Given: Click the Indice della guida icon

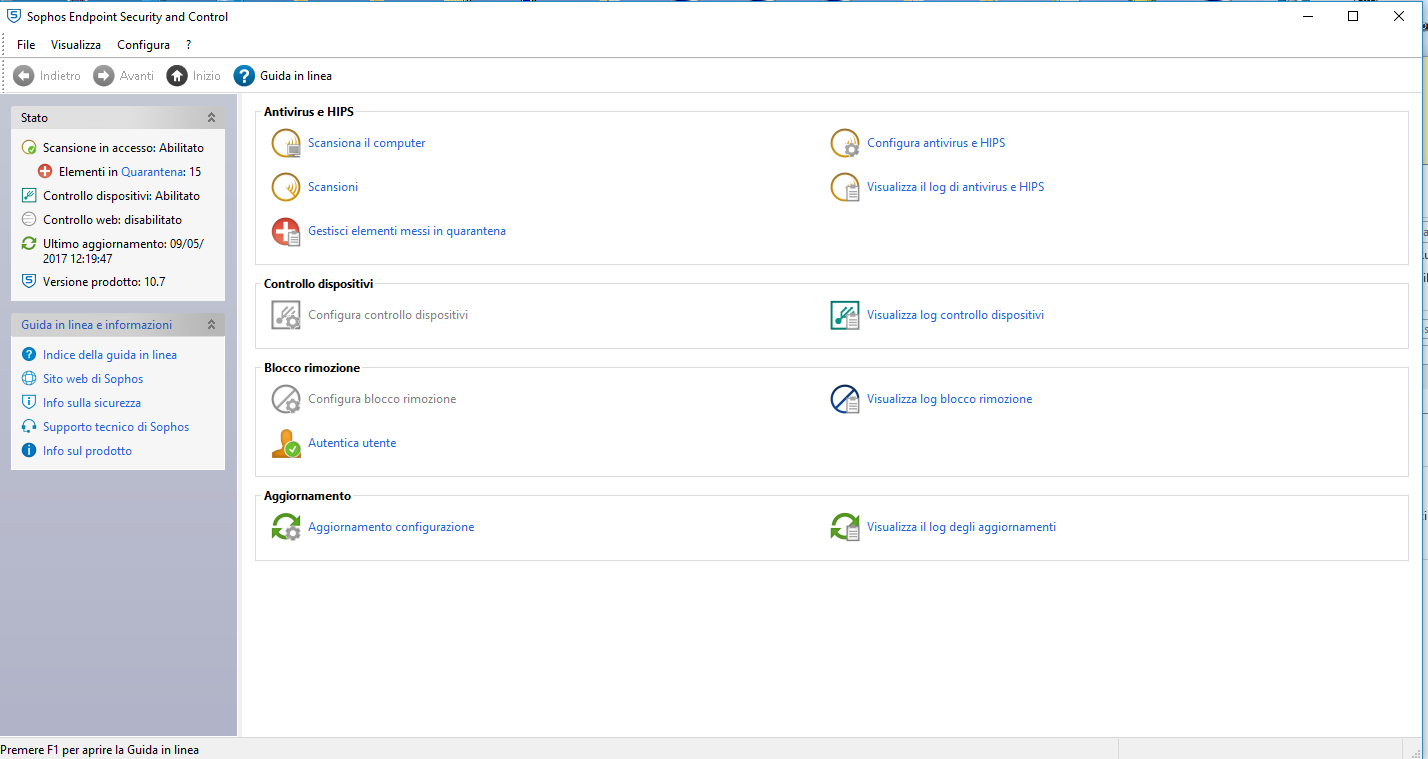Looking at the screenshot, I should [x=29, y=355].
